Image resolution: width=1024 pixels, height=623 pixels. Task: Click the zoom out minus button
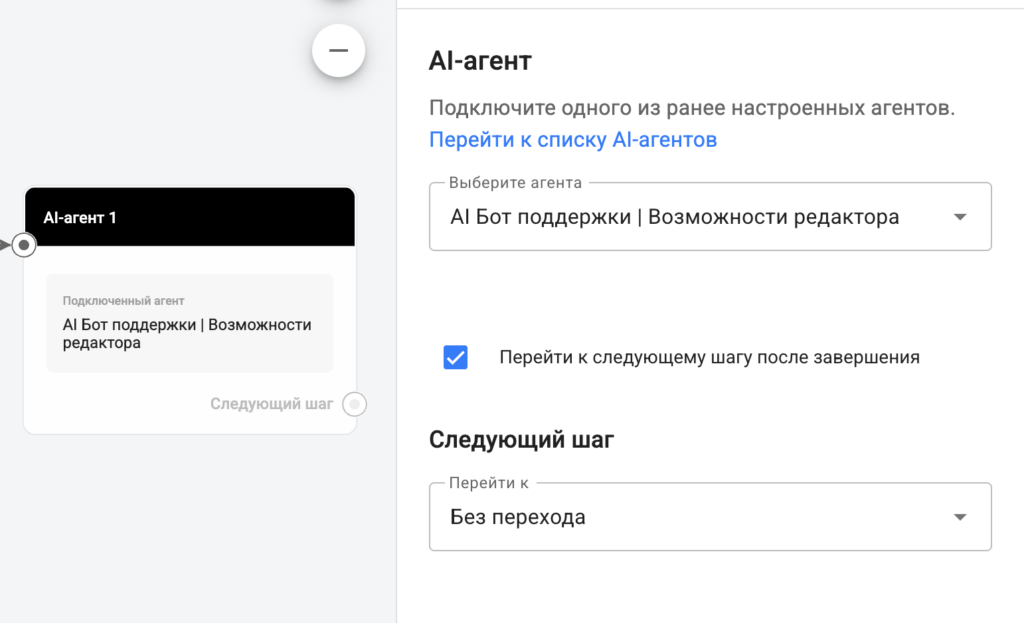pos(338,51)
